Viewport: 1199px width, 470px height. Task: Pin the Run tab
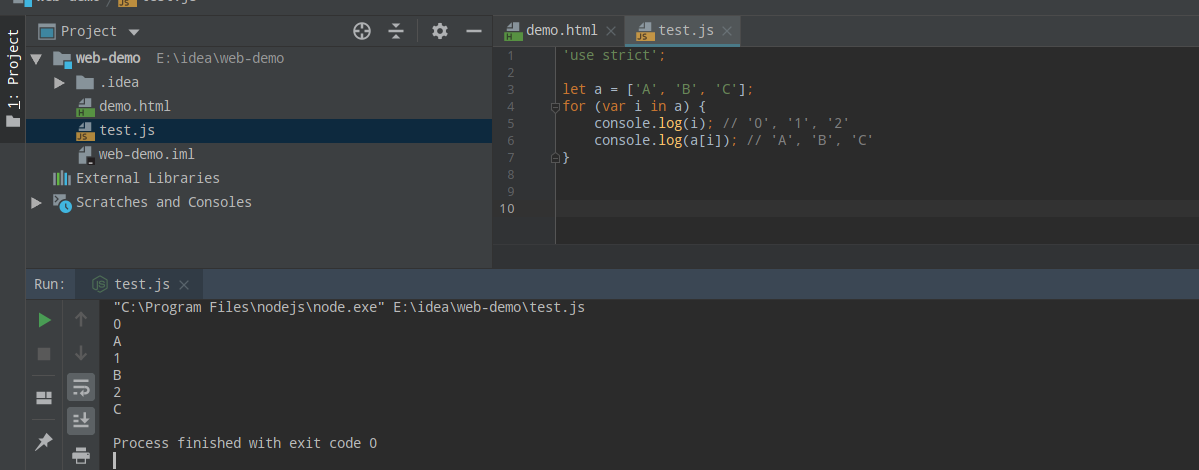tap(44, 441)
